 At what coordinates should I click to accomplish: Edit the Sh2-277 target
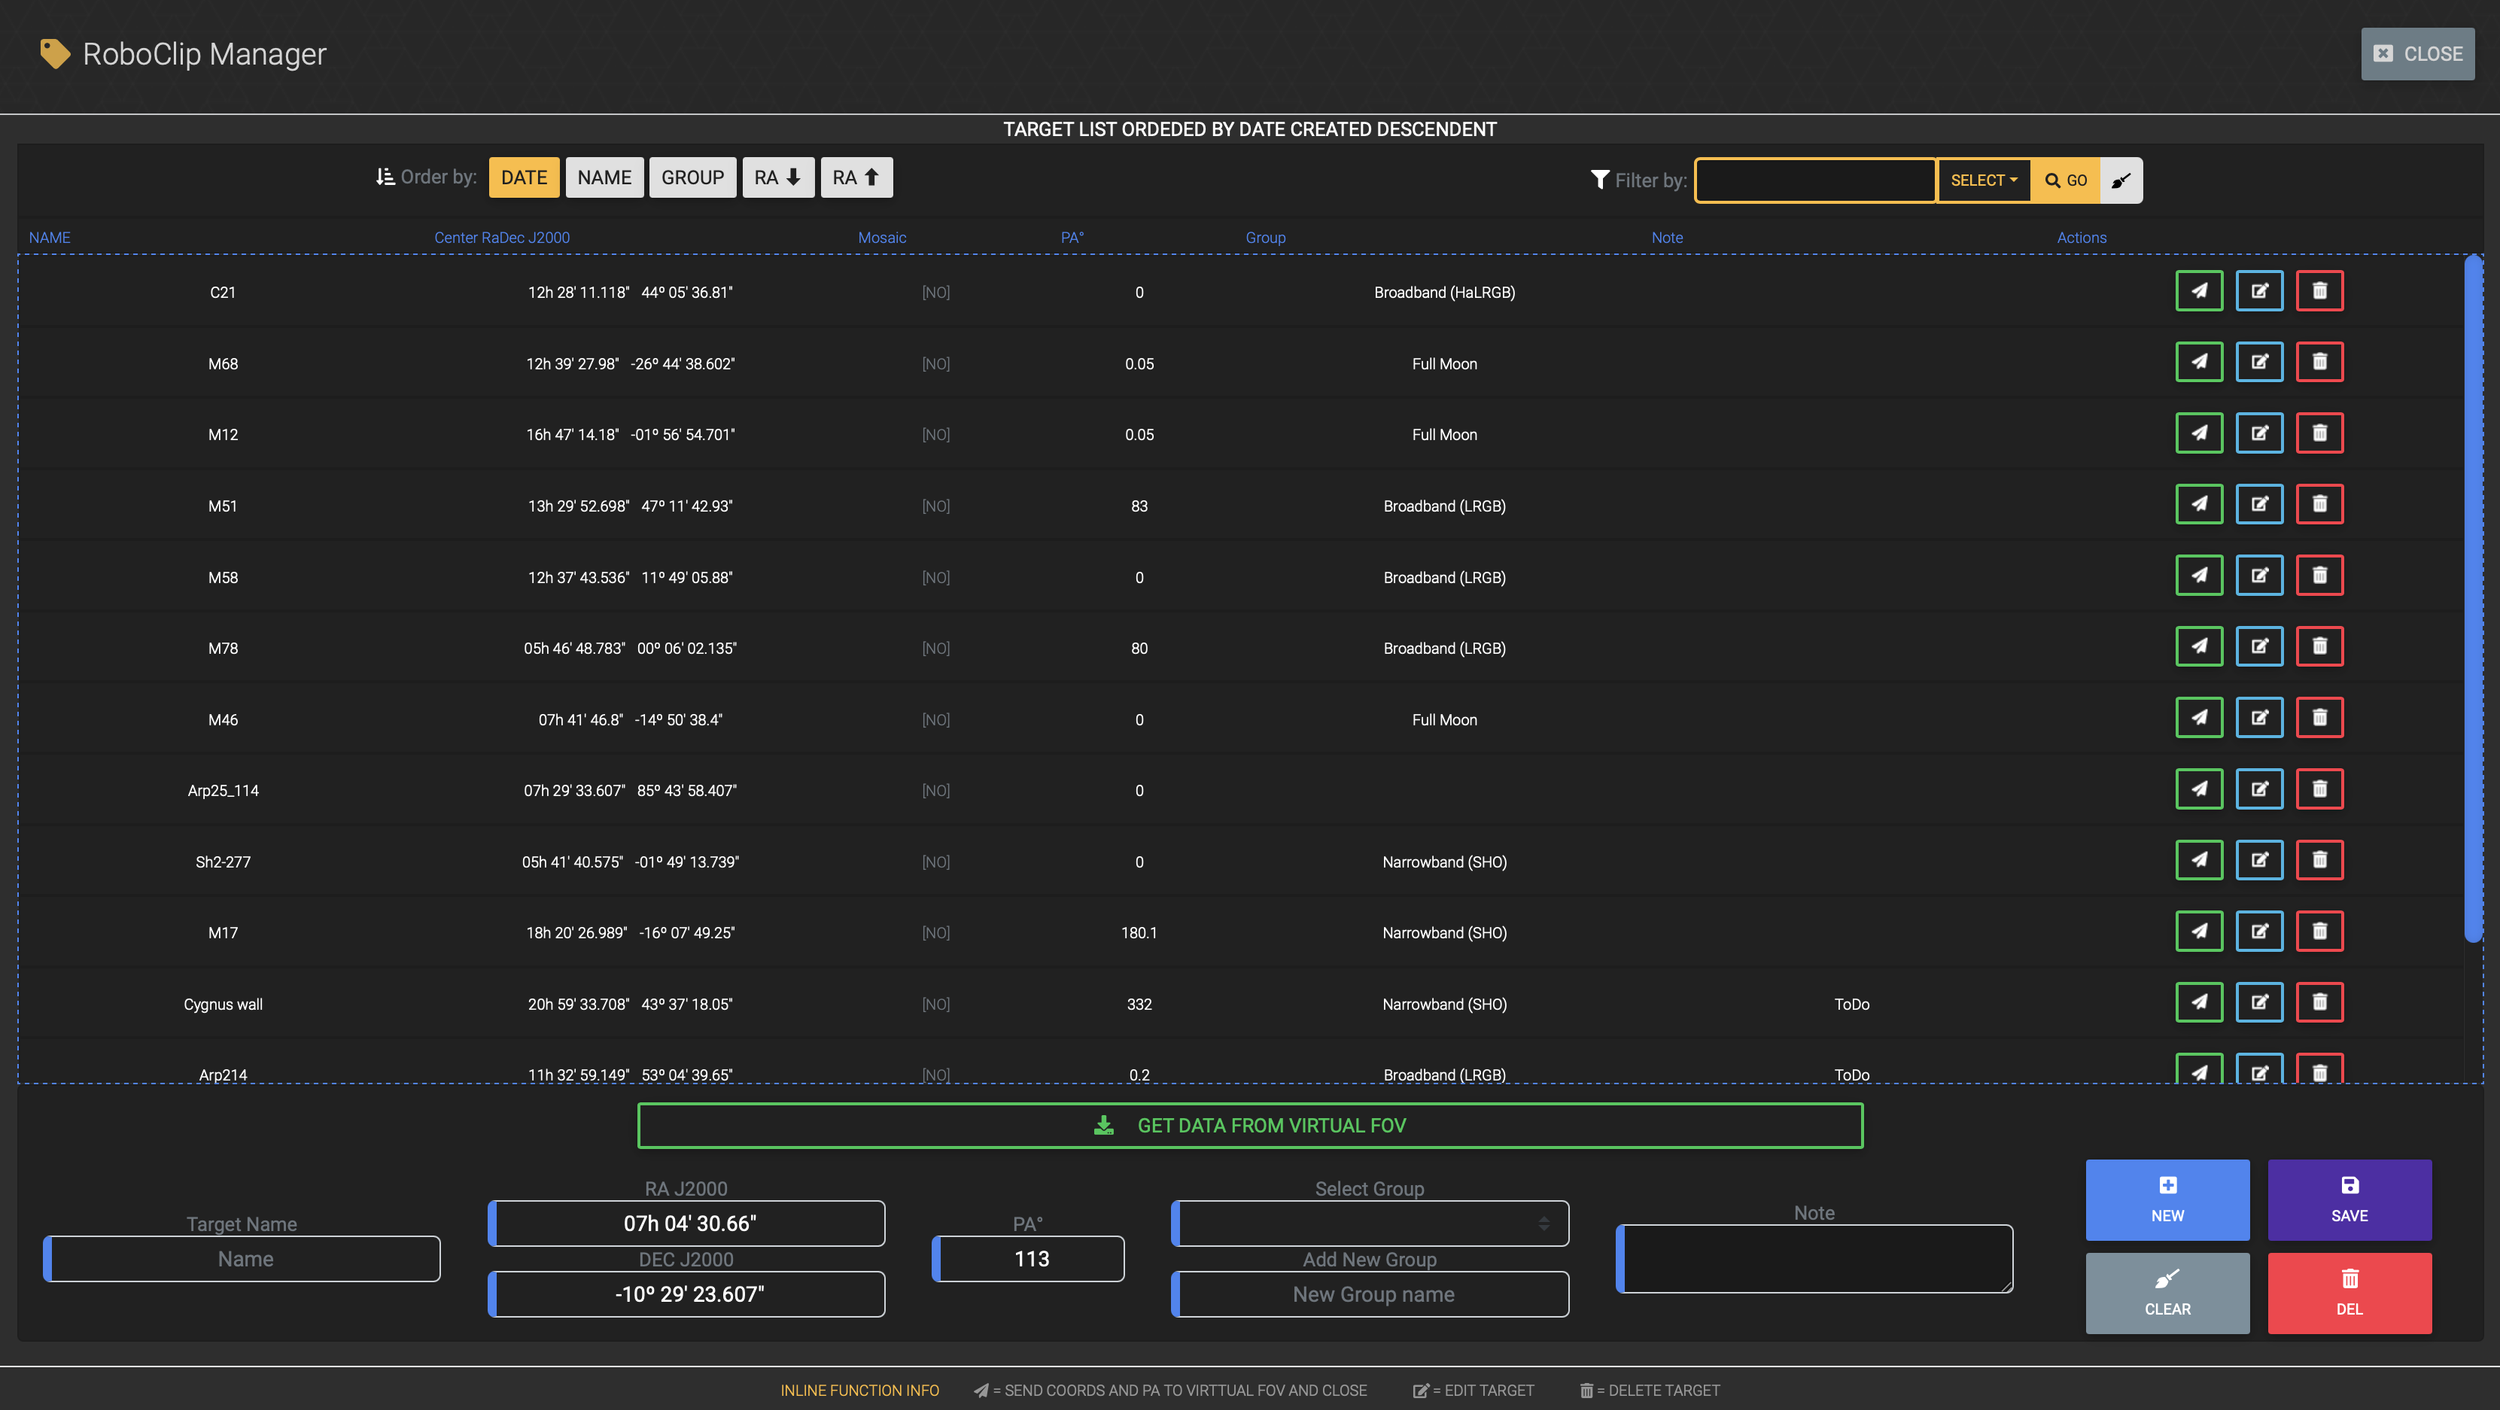click(2258, 860)
